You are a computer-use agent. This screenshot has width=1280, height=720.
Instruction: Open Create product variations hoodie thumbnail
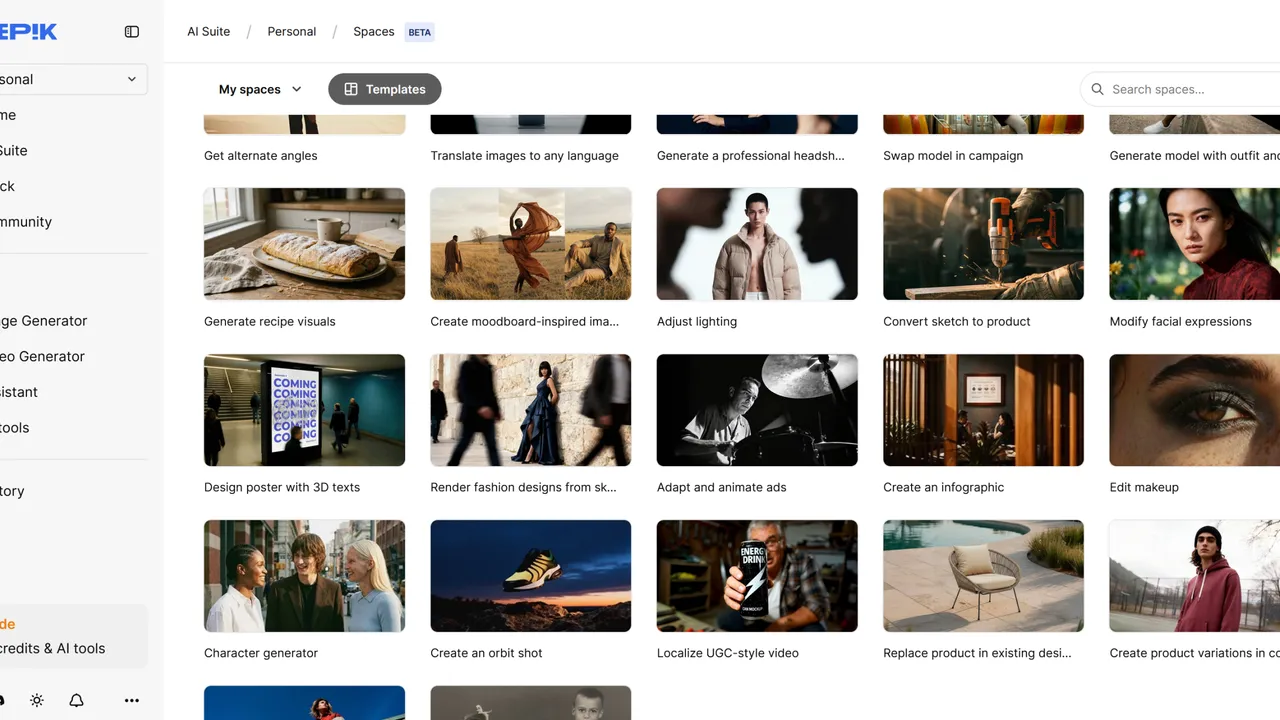(1195, 576)
